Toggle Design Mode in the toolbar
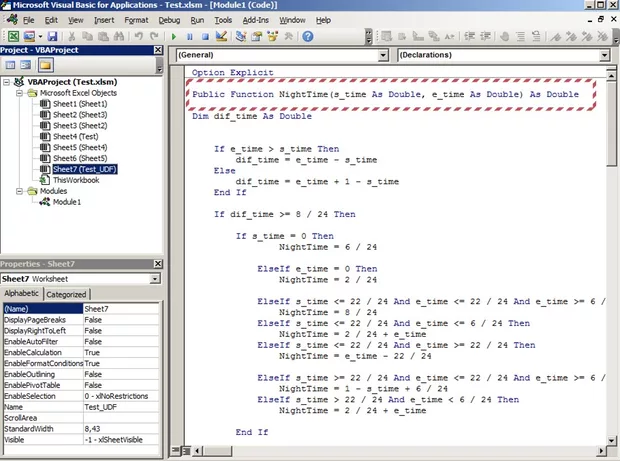The height and width of the screenshot is (461, 620). [220, 36]
